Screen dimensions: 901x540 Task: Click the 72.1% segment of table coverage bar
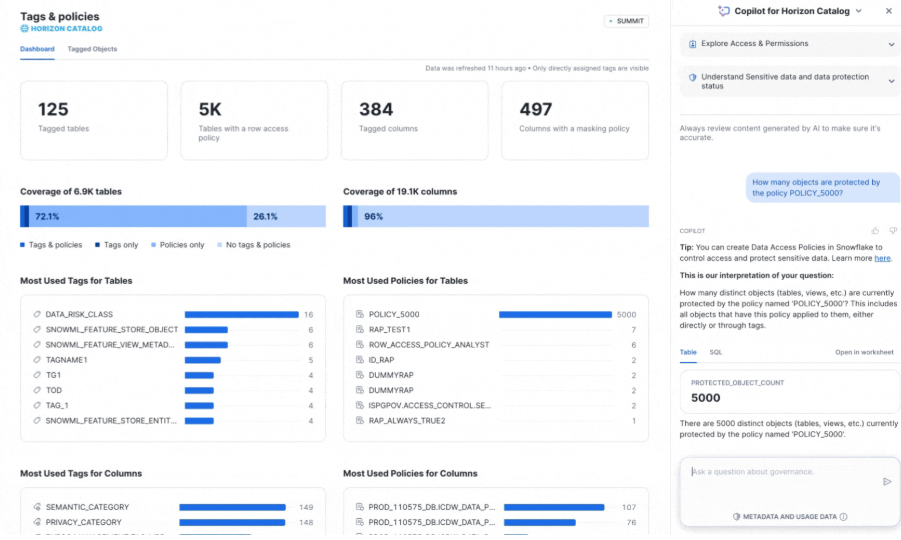138,216
